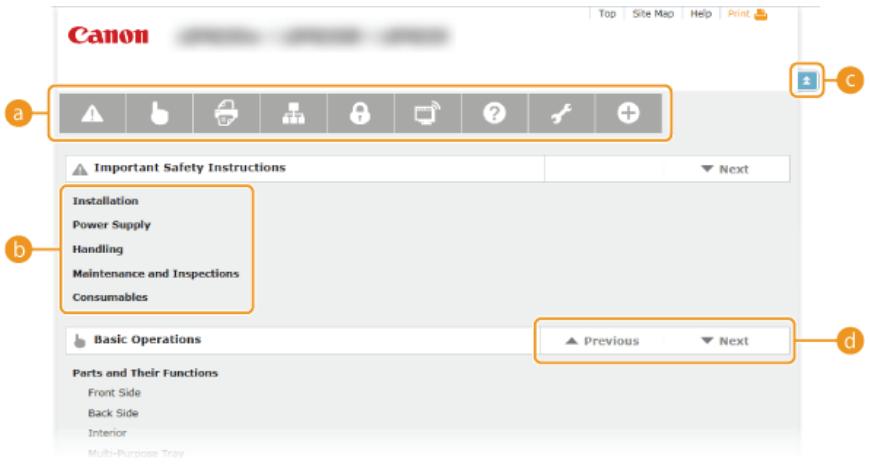The width and height of the screenshot is (870, 465).
Task: Open the Interior subtopic
Action: click(107, 433)
